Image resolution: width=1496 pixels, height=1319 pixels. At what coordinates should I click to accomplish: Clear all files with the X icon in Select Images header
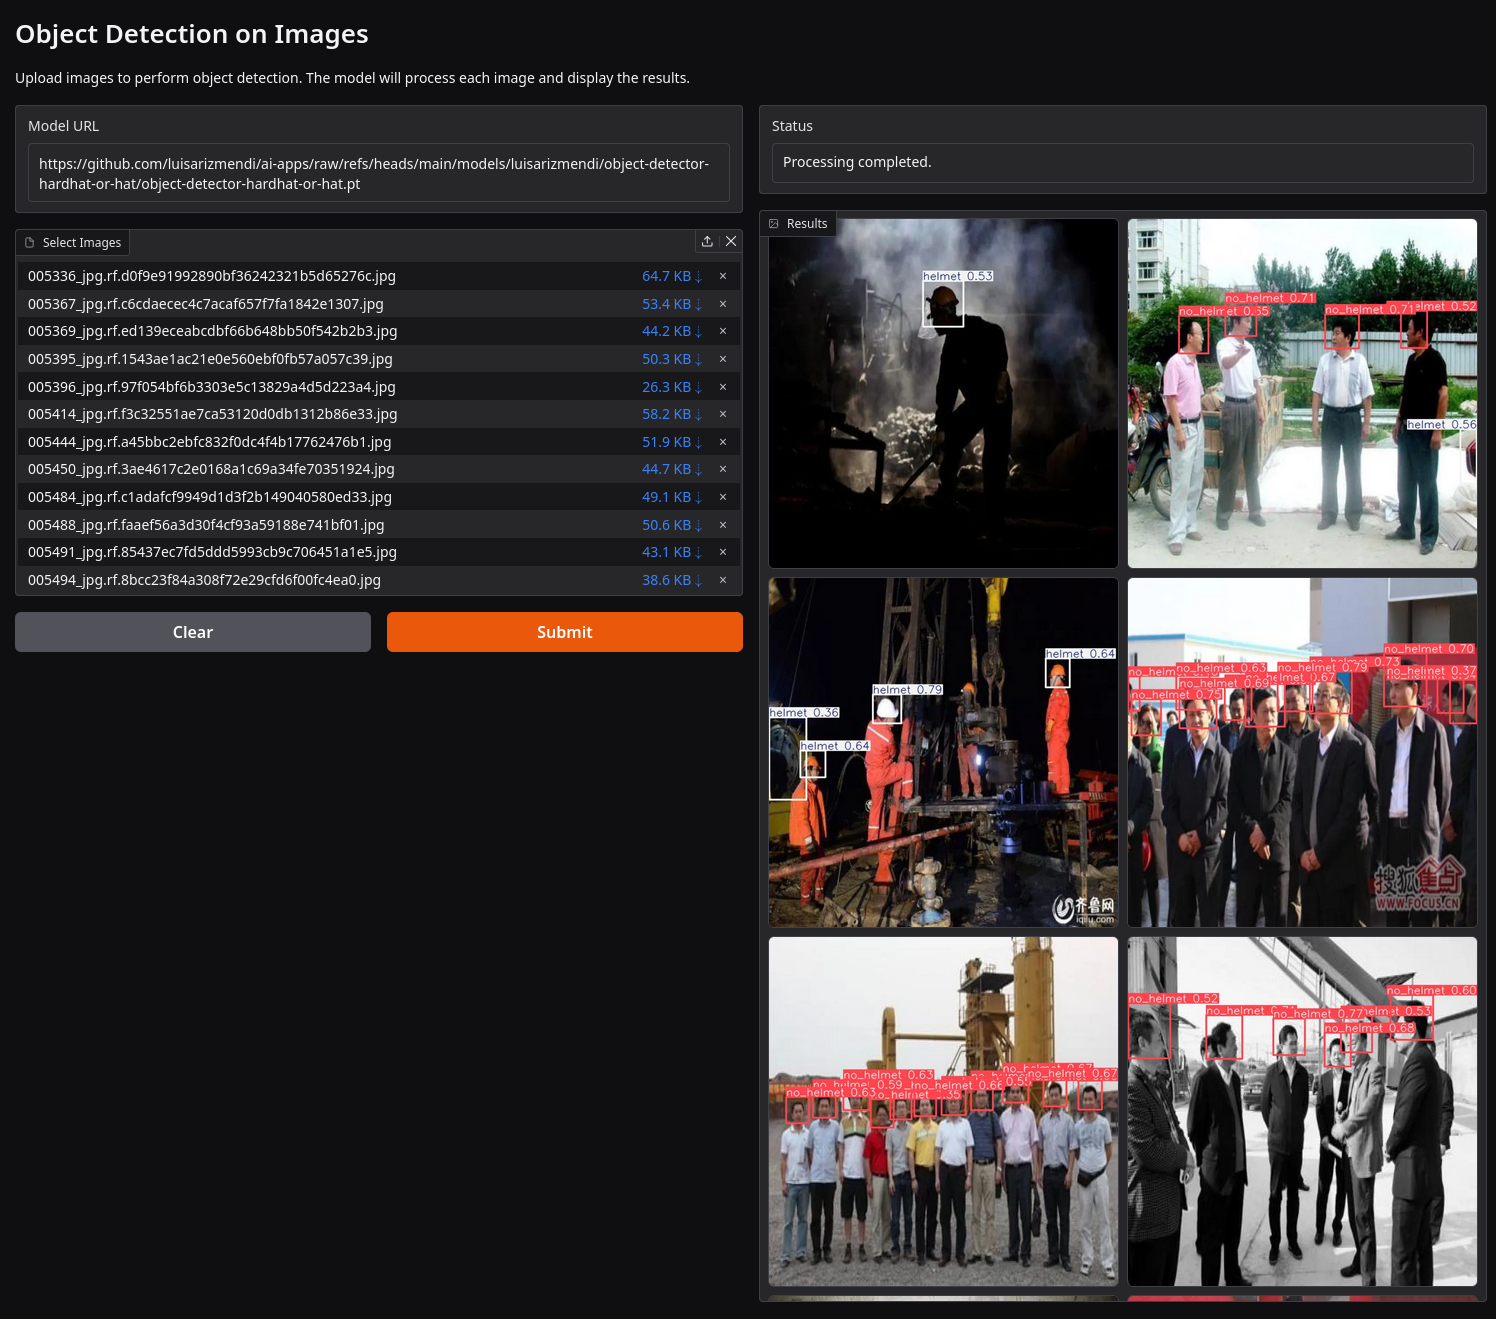(731, 241)
